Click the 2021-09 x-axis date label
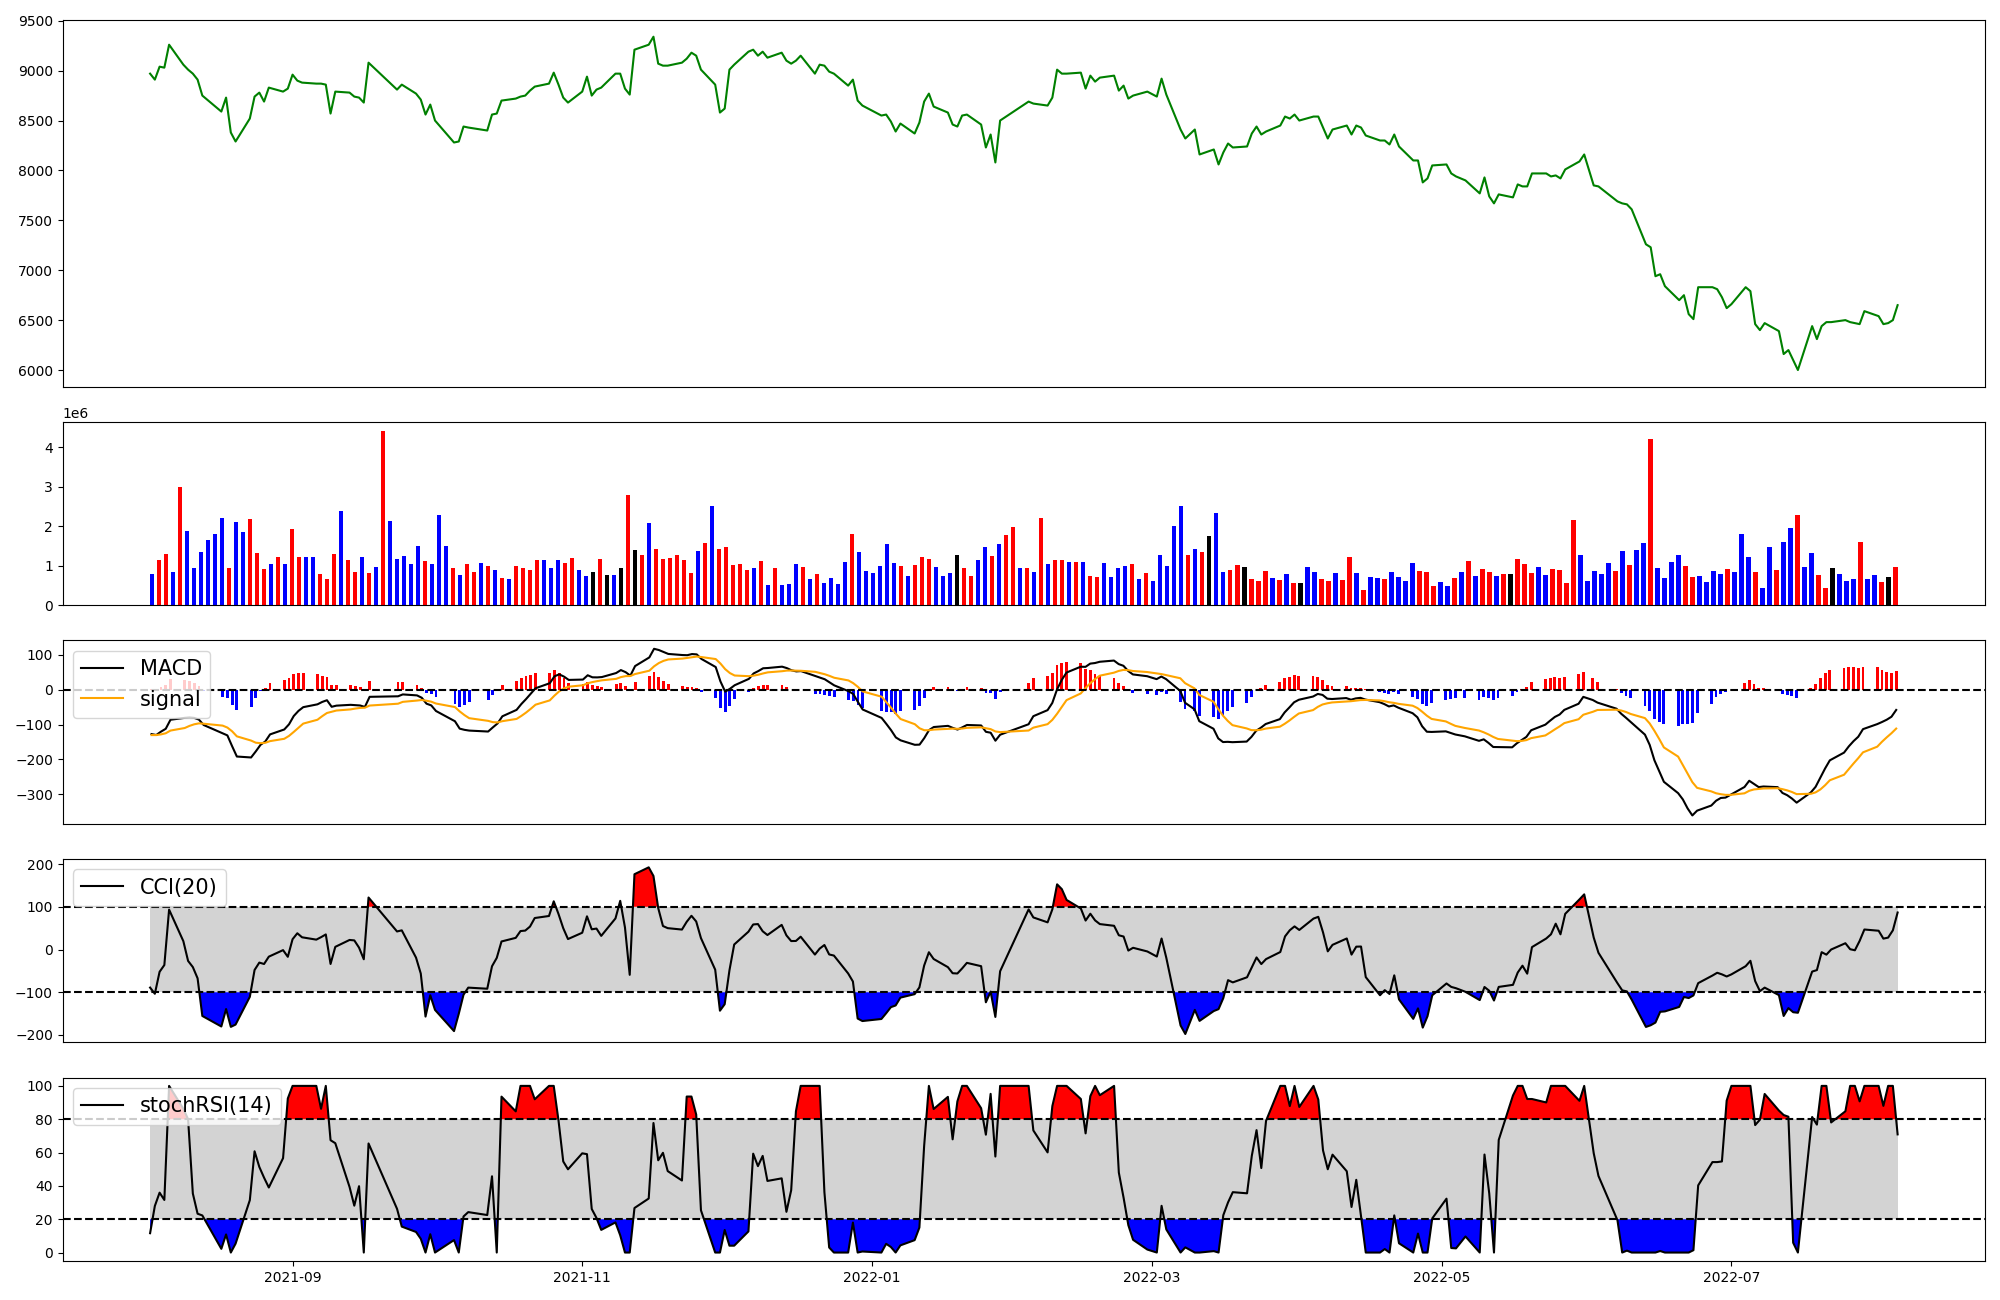This screenshot has width=2000, height=1300. click(x=293, y=1277)
